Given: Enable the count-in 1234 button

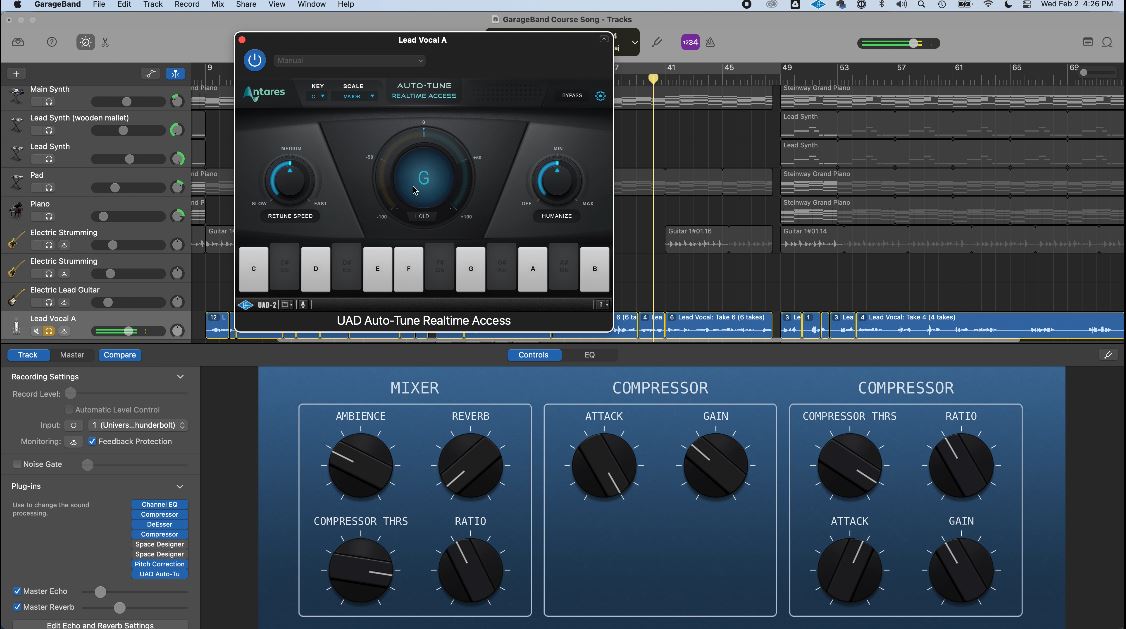Looking at the screenshot, I should point(690,42).
